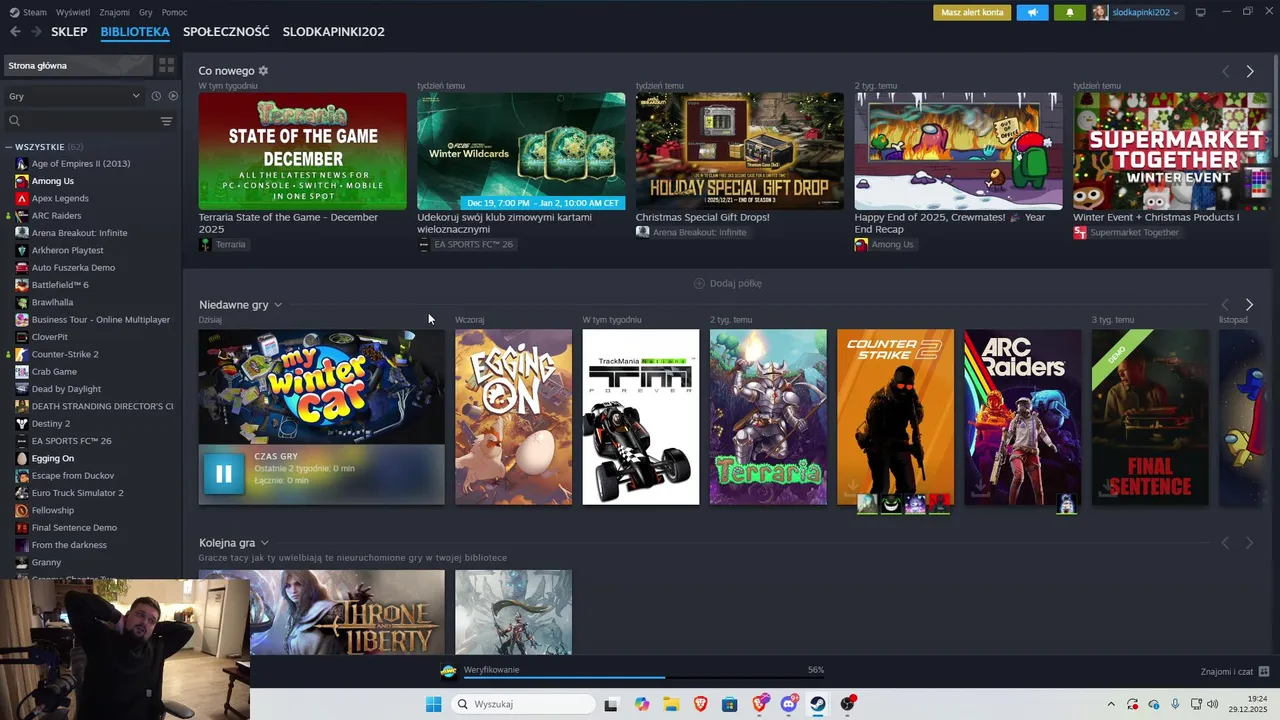
Task: Open Big Picture mode monitor icon
Action: coord(1201,12)
